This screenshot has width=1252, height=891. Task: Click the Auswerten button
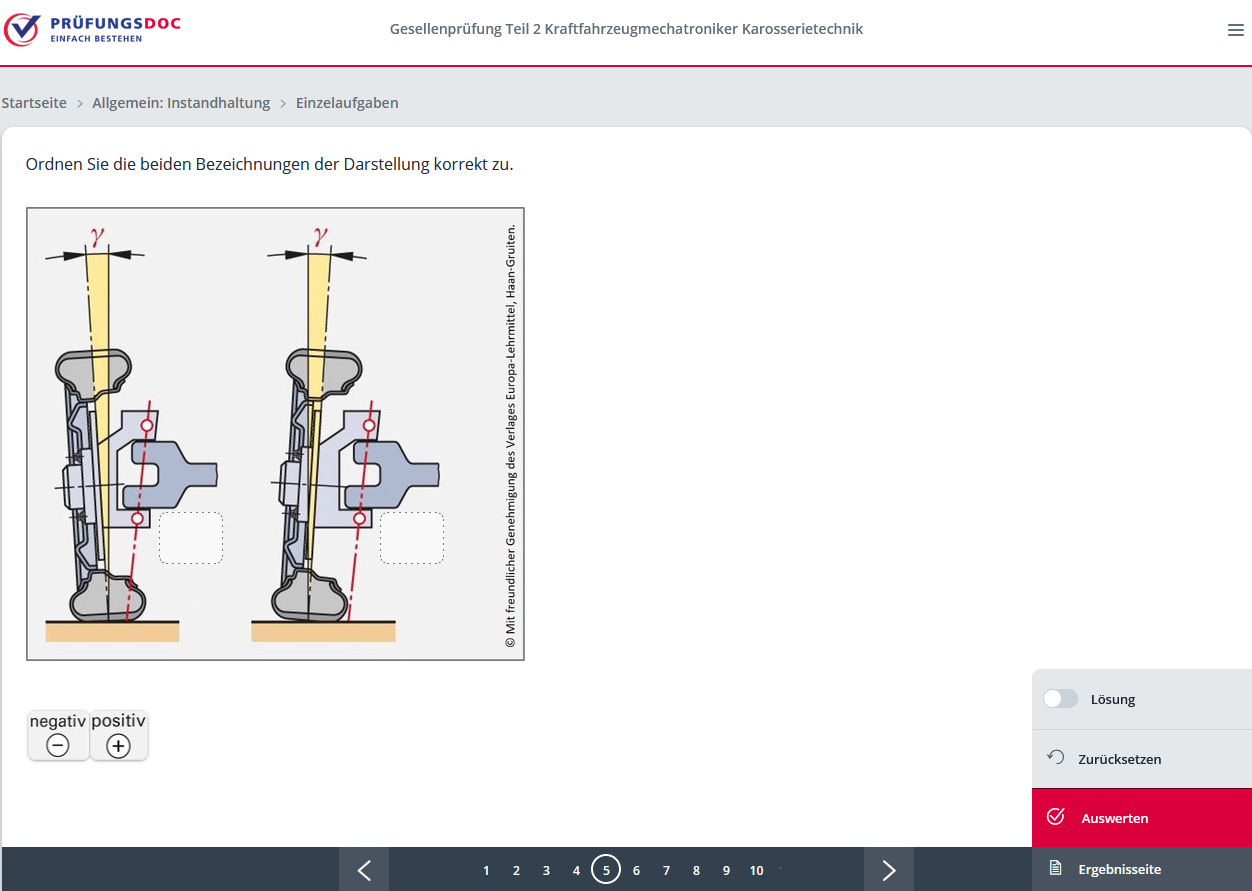[x=1140, y=818]
